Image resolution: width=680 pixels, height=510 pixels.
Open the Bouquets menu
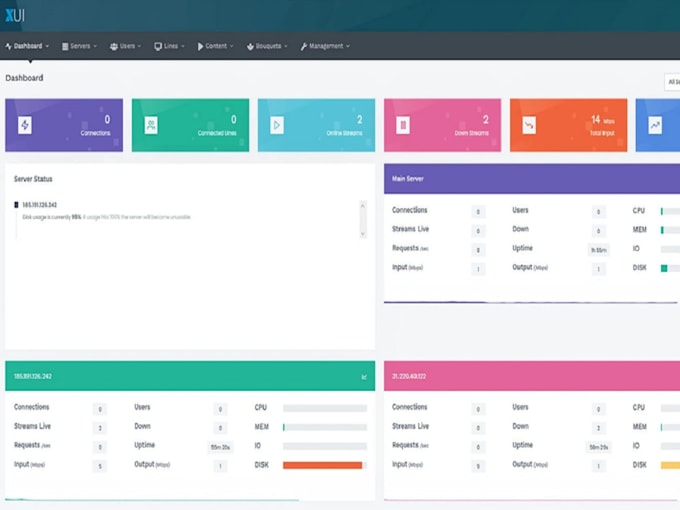(x=267, y=46)
